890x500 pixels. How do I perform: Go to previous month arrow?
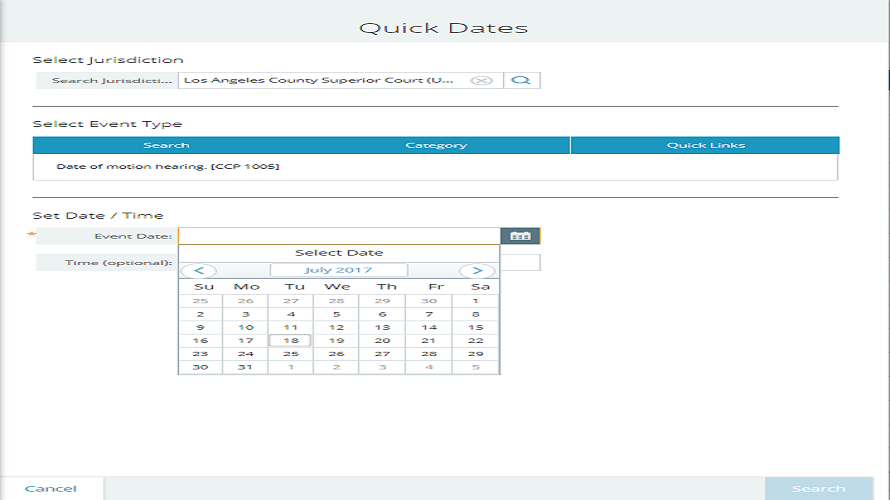[x=200, y=270]
